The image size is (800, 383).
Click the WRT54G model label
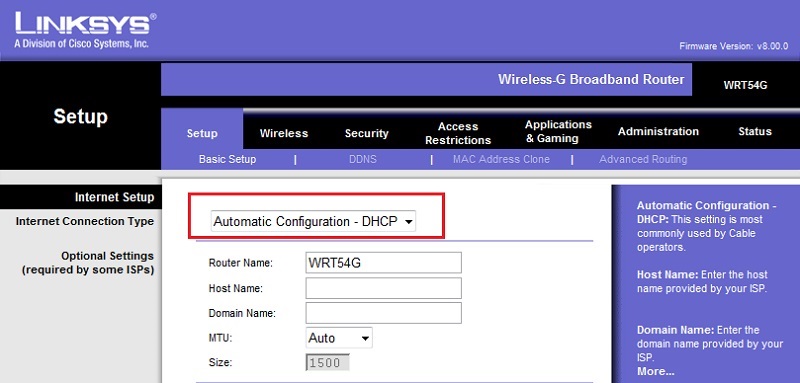[745, 85]
